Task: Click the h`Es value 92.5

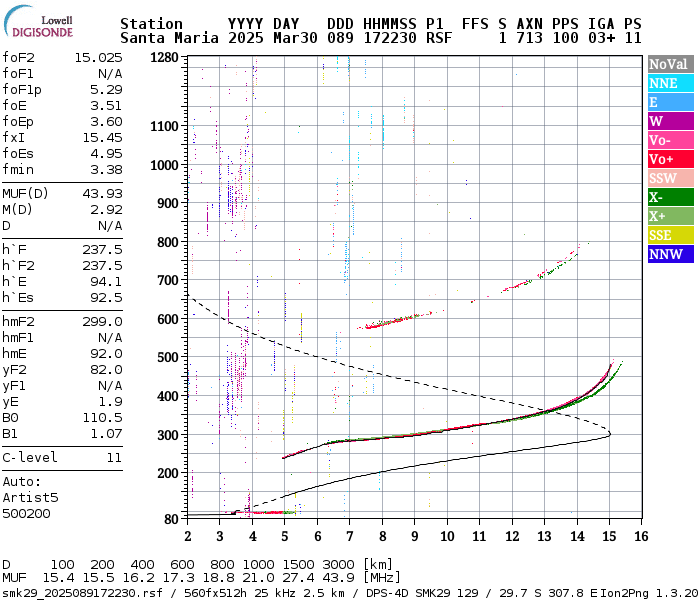Action: [x=106, y=298]
